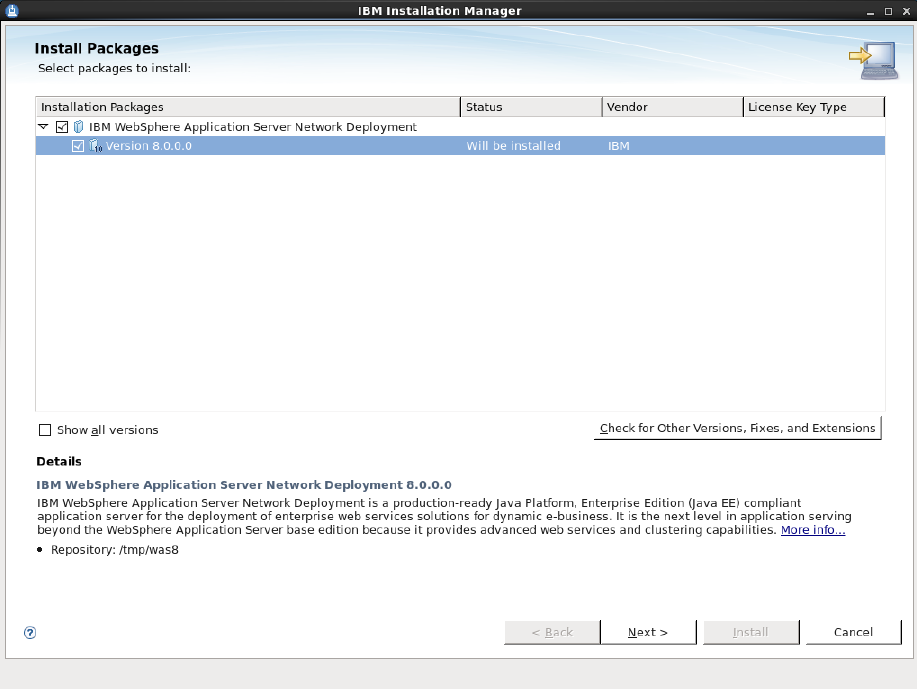
Task: Click the disabled Install button
Action: pos(751,632)
